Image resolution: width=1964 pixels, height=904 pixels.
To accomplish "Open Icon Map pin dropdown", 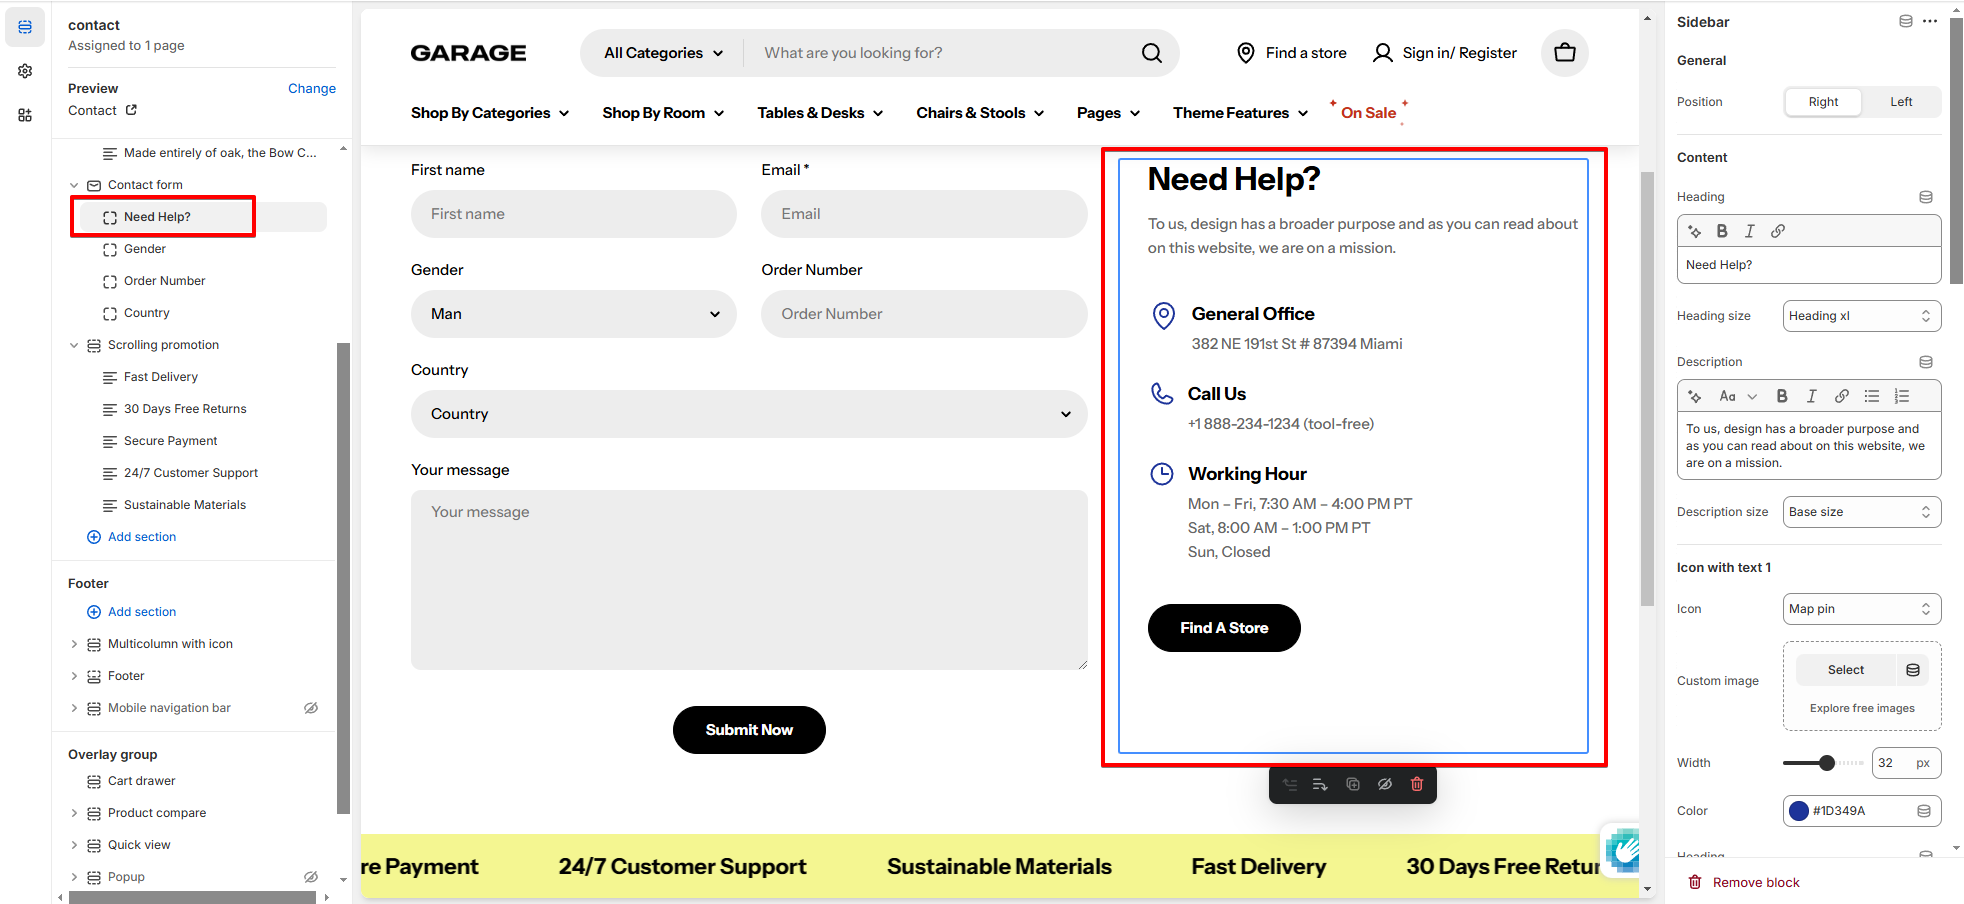I will 1862,609.
